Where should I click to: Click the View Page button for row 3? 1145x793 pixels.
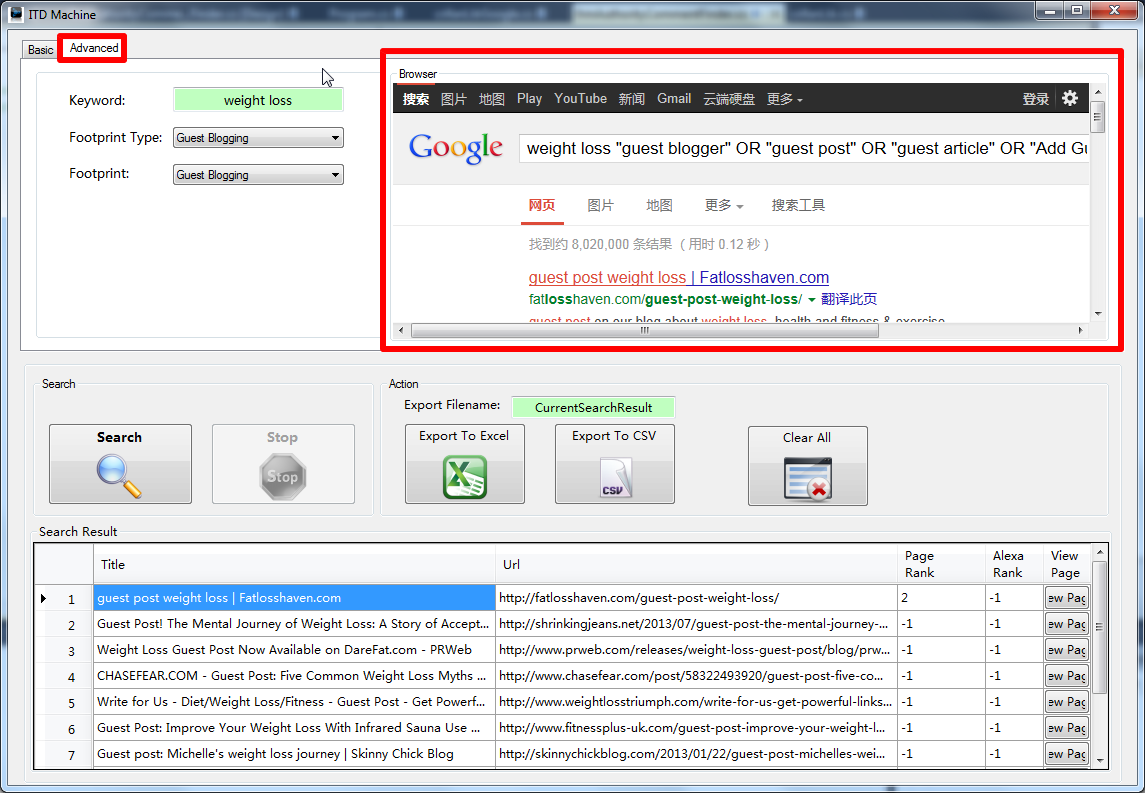1067,650
